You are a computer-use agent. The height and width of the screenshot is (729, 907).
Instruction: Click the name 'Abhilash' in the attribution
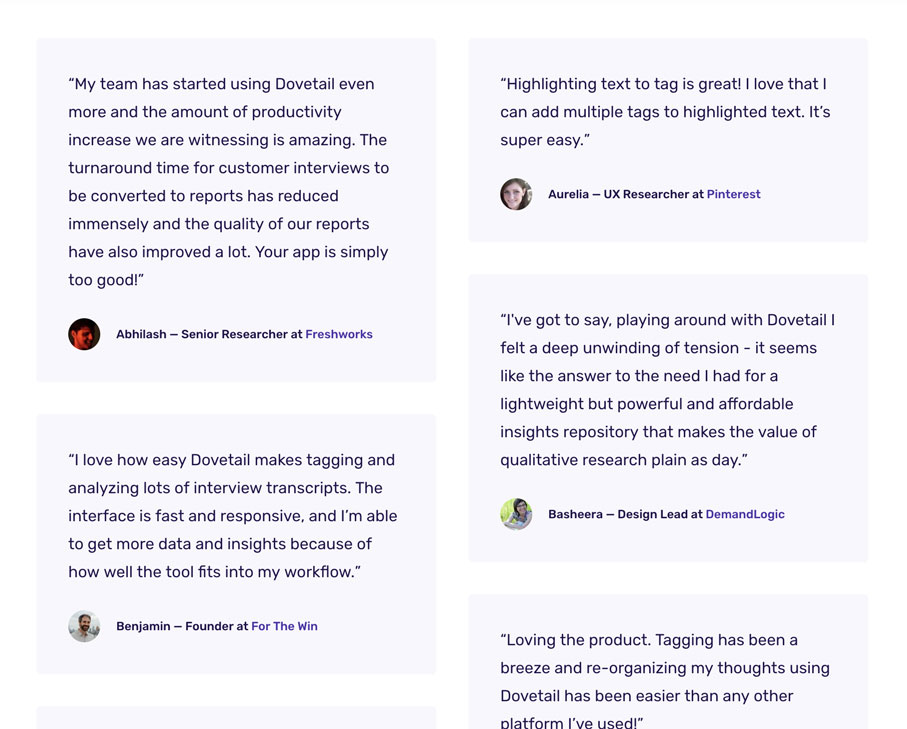pos(141,334)
